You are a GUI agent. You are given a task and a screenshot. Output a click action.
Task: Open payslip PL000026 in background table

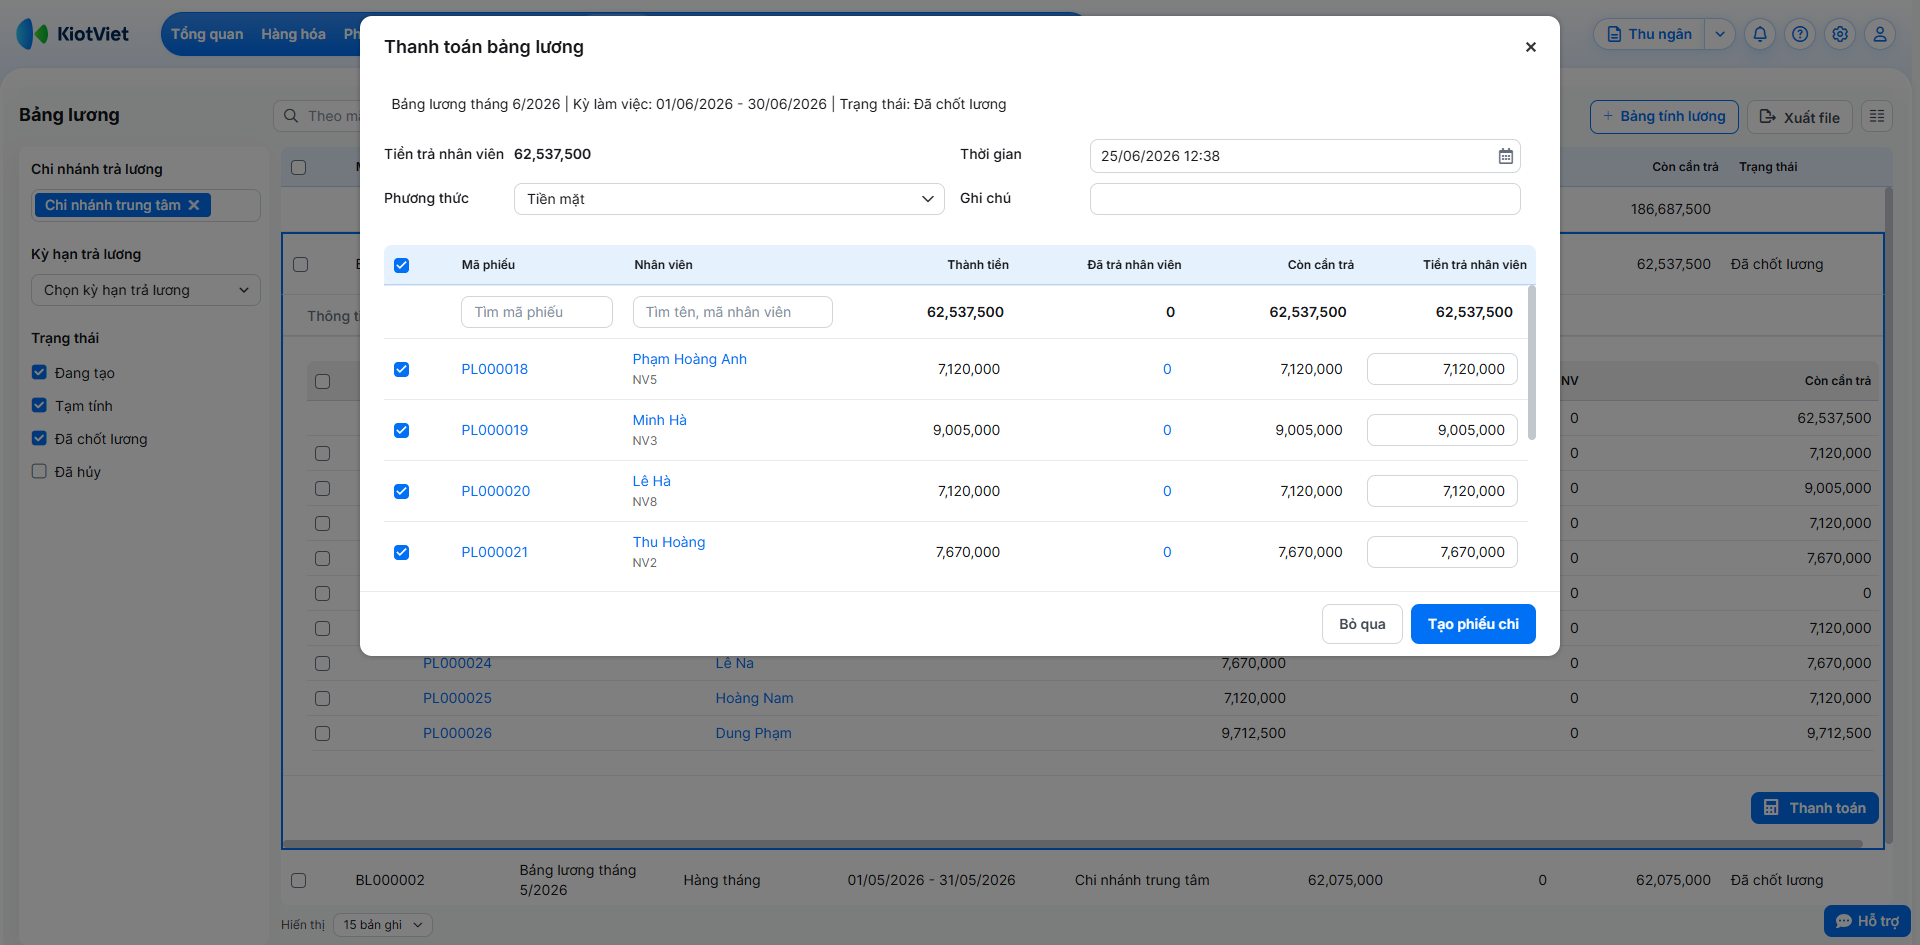457,733
